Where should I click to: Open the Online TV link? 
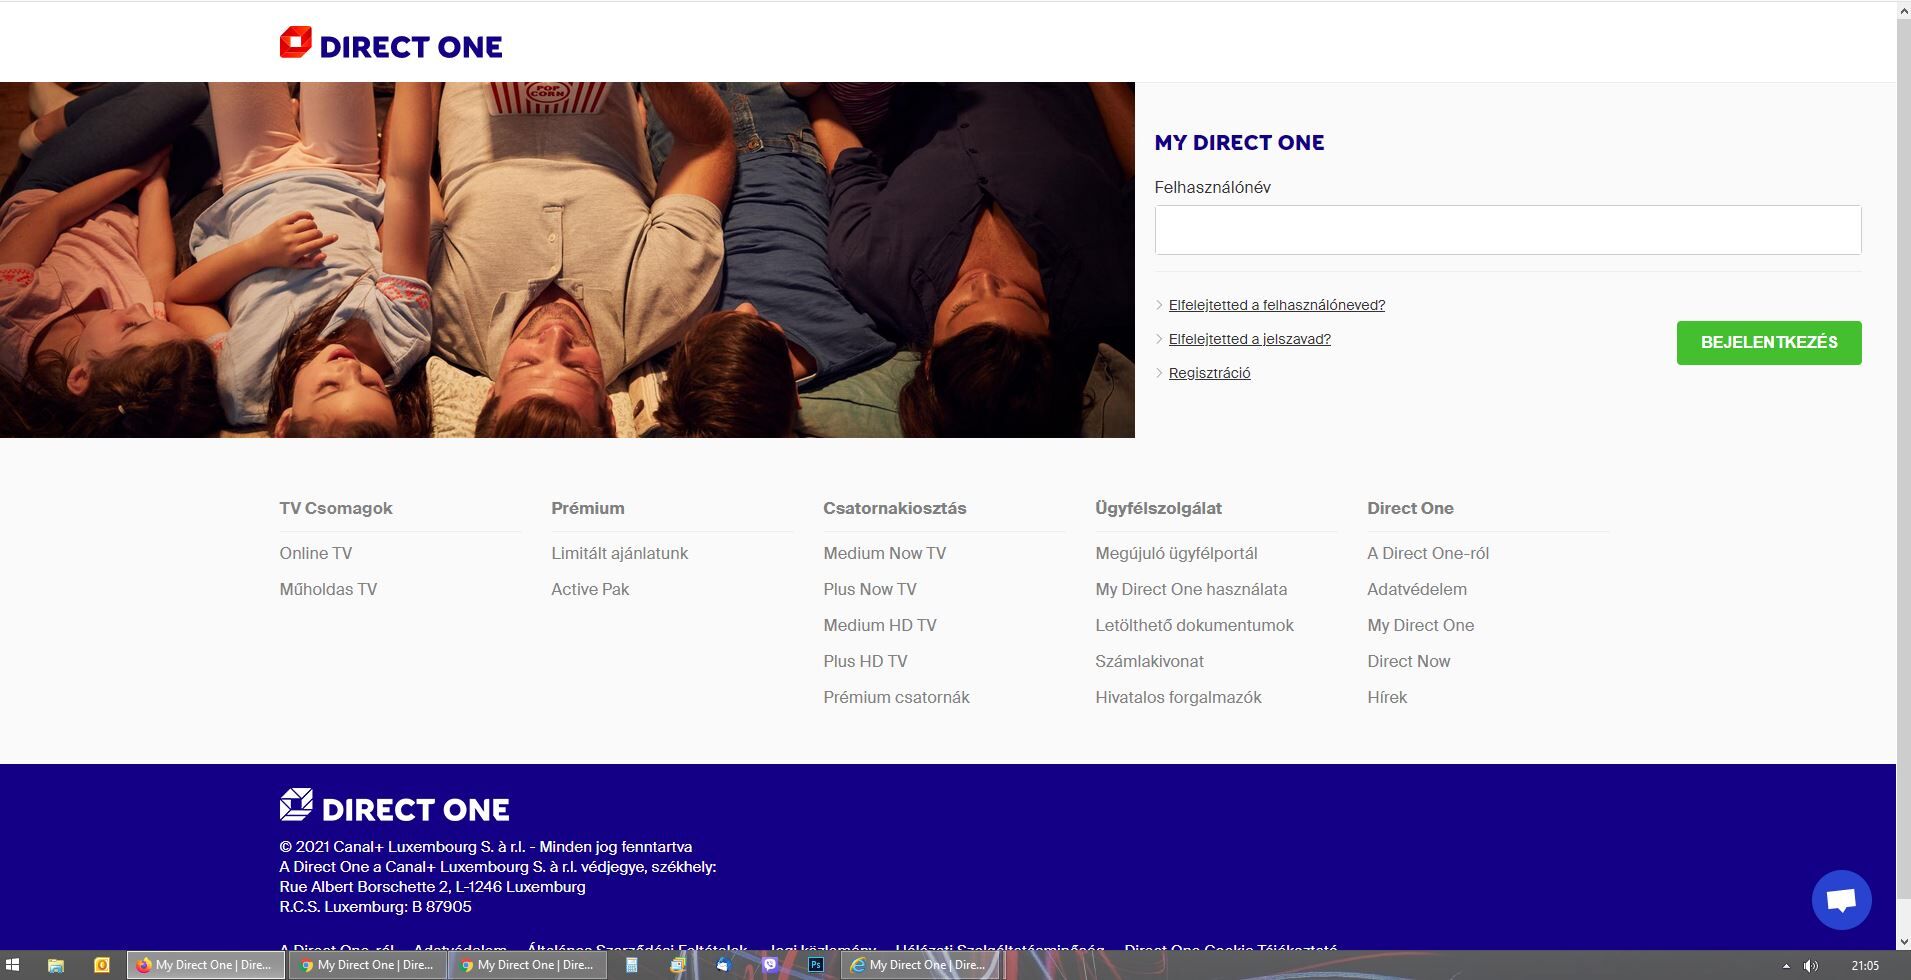[316, 553]
